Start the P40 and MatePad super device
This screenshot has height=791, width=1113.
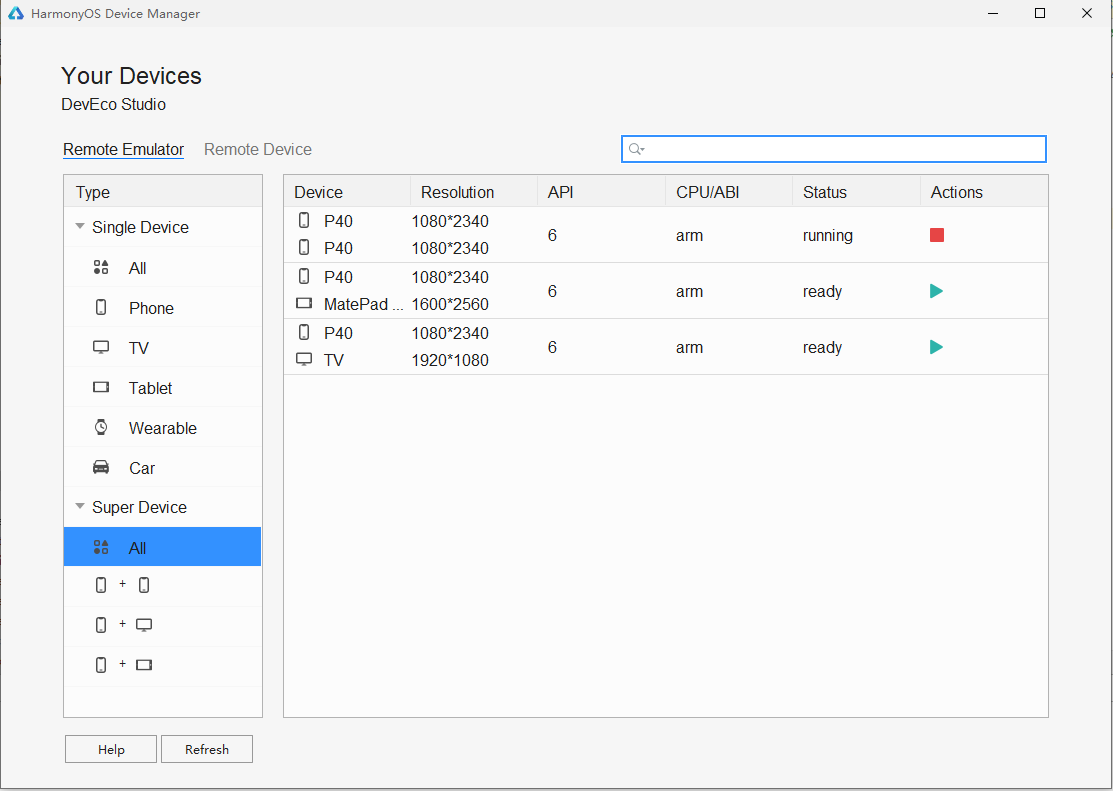[936, 290]
